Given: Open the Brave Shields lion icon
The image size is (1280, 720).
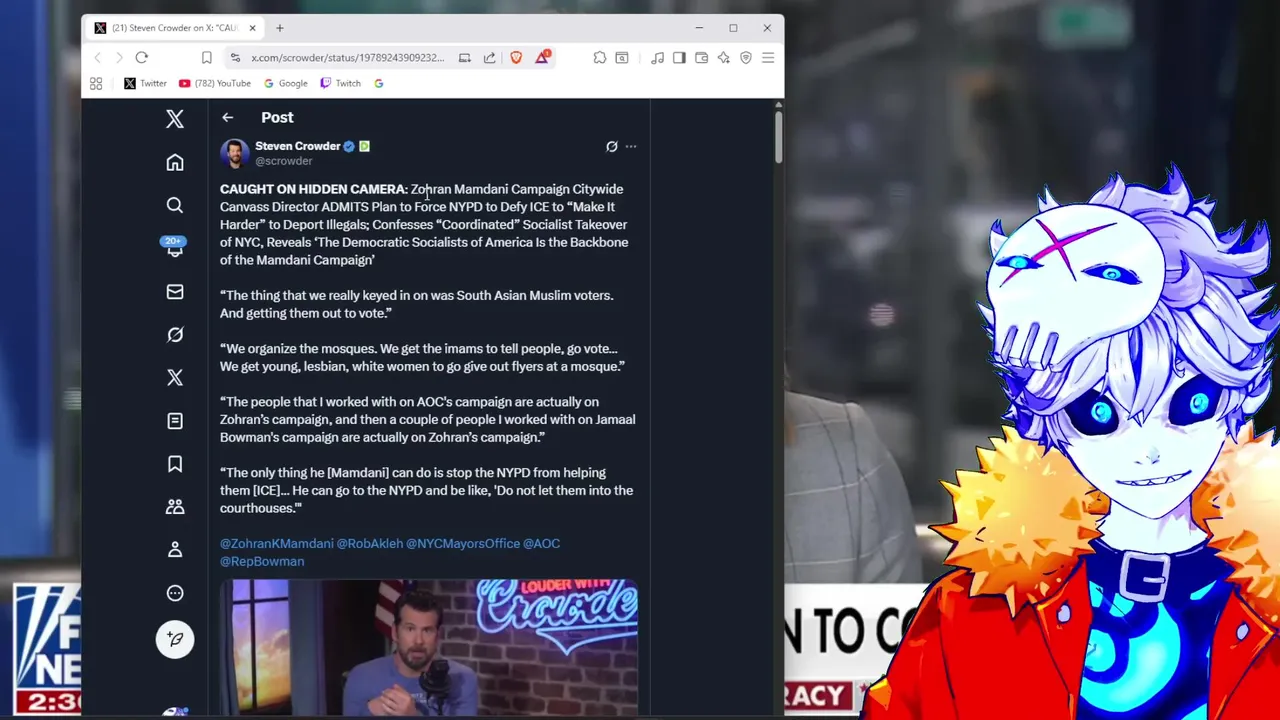Looking at the screenshot, I should [516, 58].
